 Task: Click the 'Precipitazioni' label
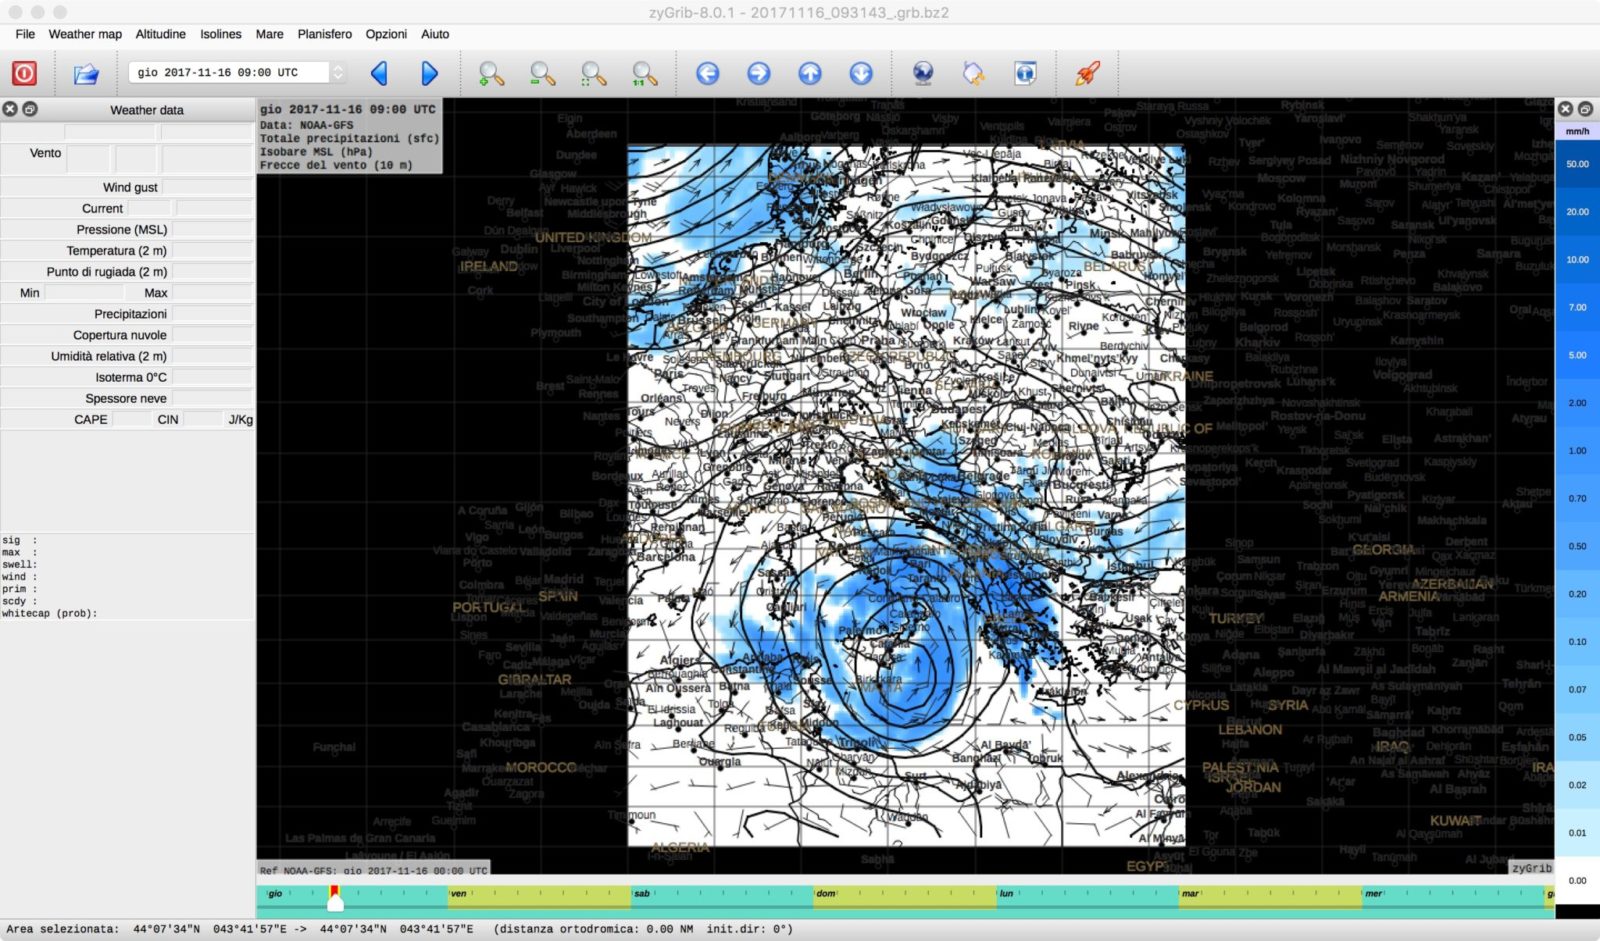(x=131, y=313)
